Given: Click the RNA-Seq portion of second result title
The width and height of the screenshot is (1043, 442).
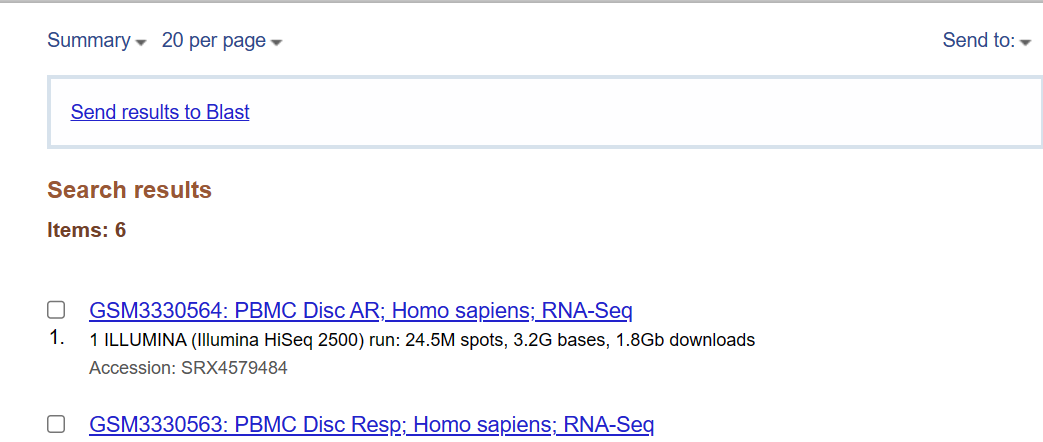Looking at the screenshot, I should pyautogui.click(x=609, y=425).
